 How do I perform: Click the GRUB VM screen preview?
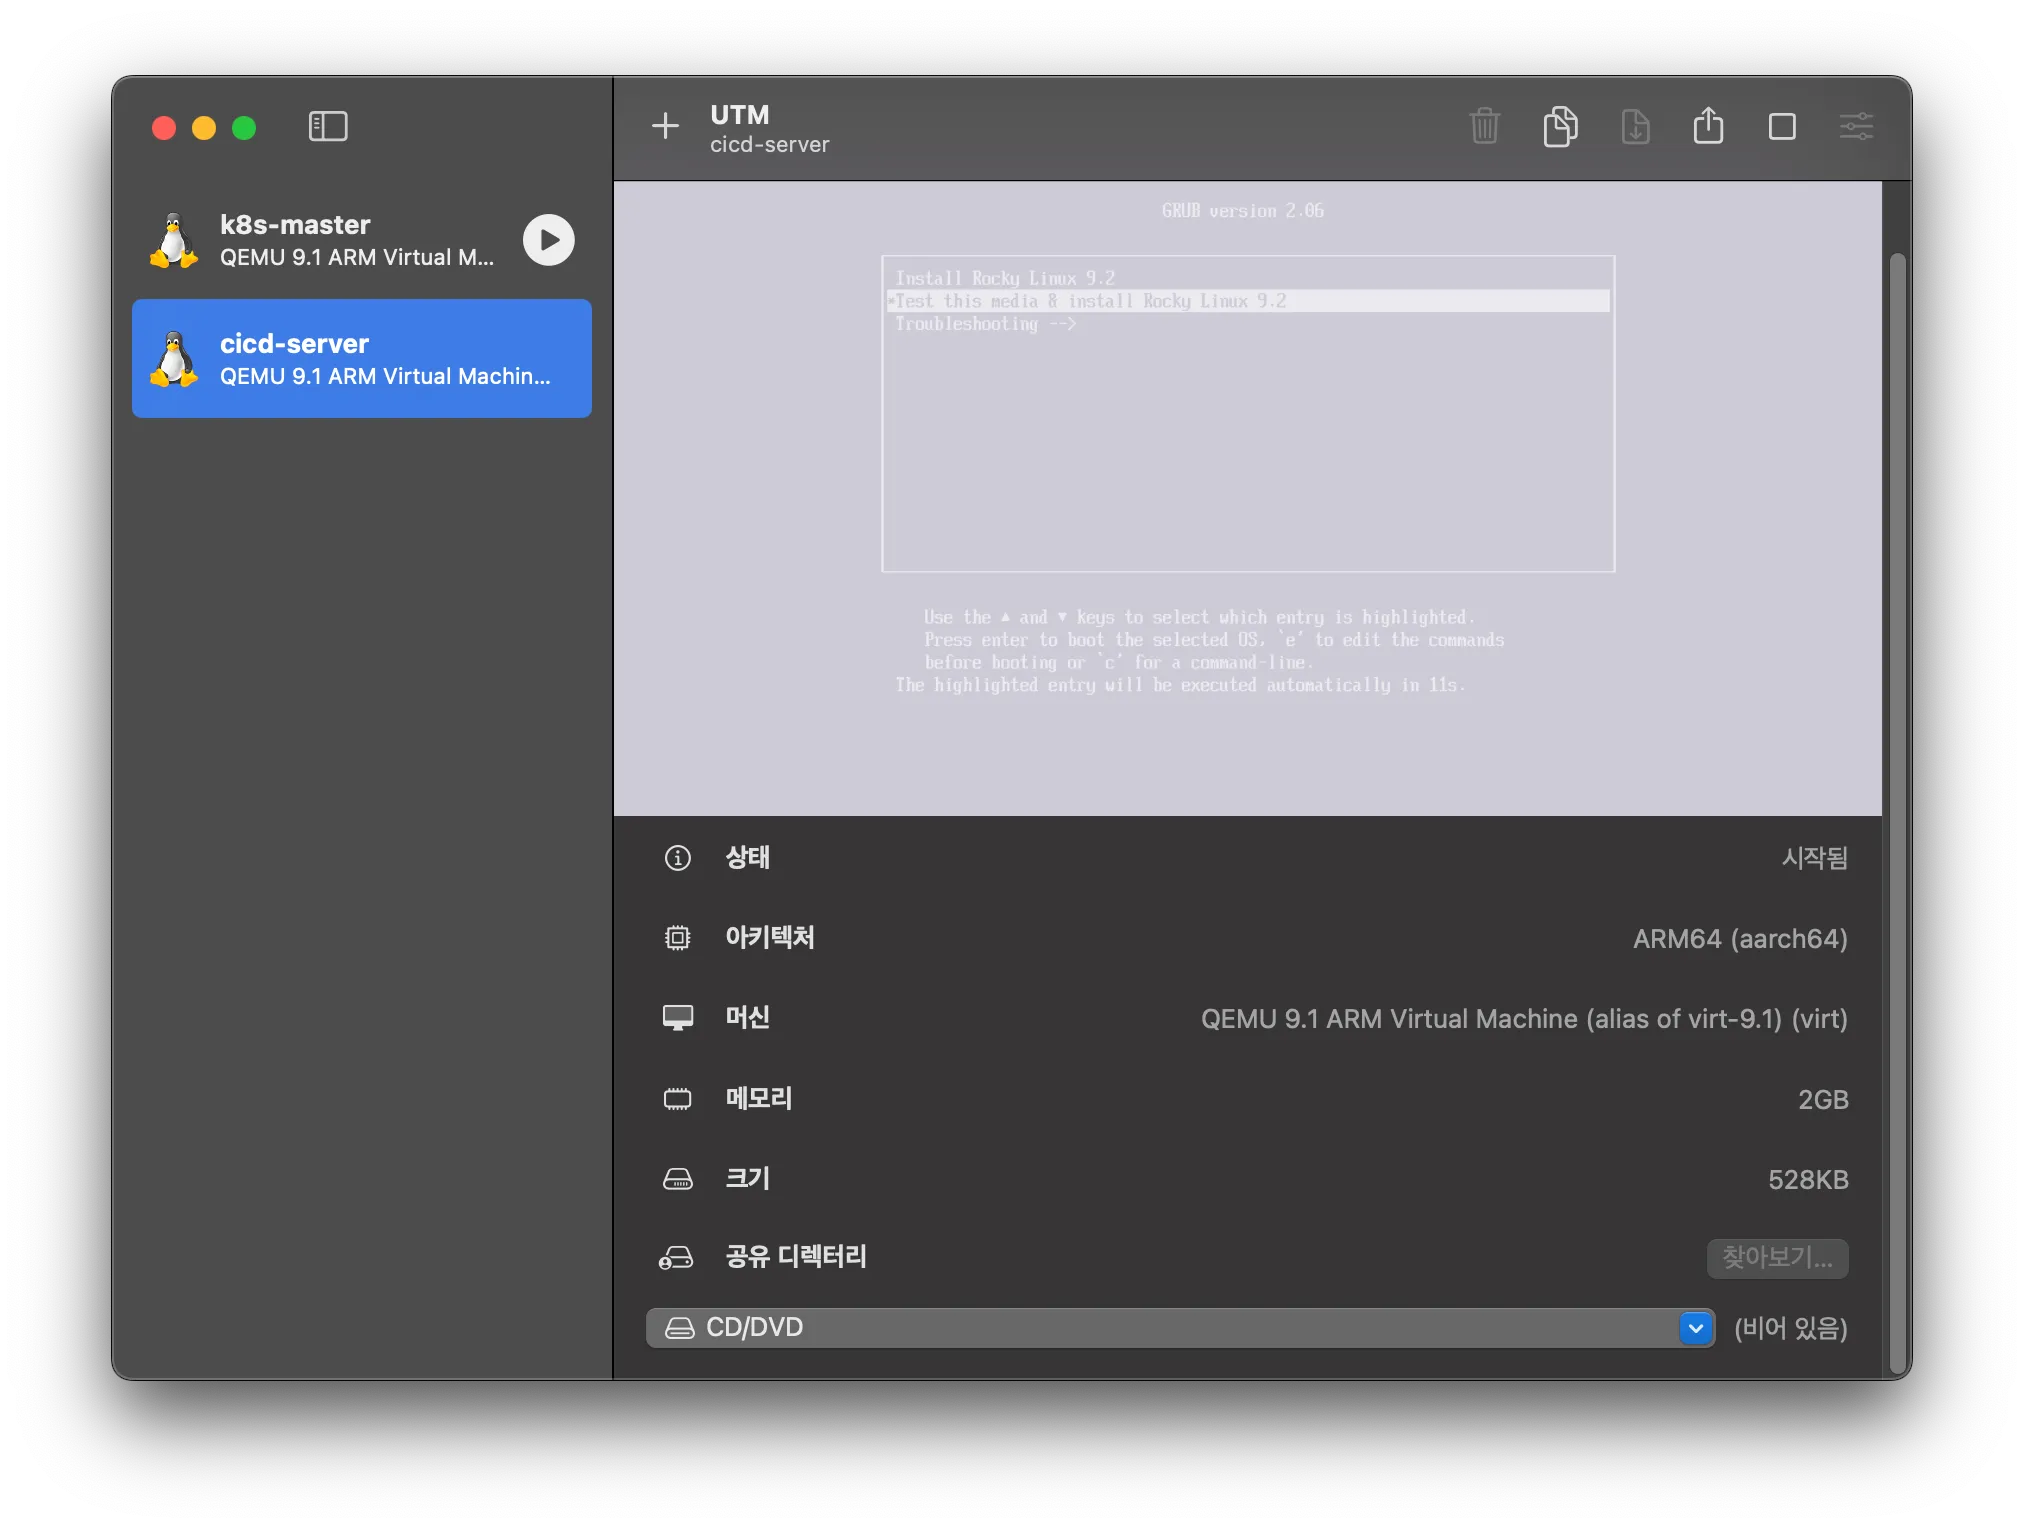1247,498
